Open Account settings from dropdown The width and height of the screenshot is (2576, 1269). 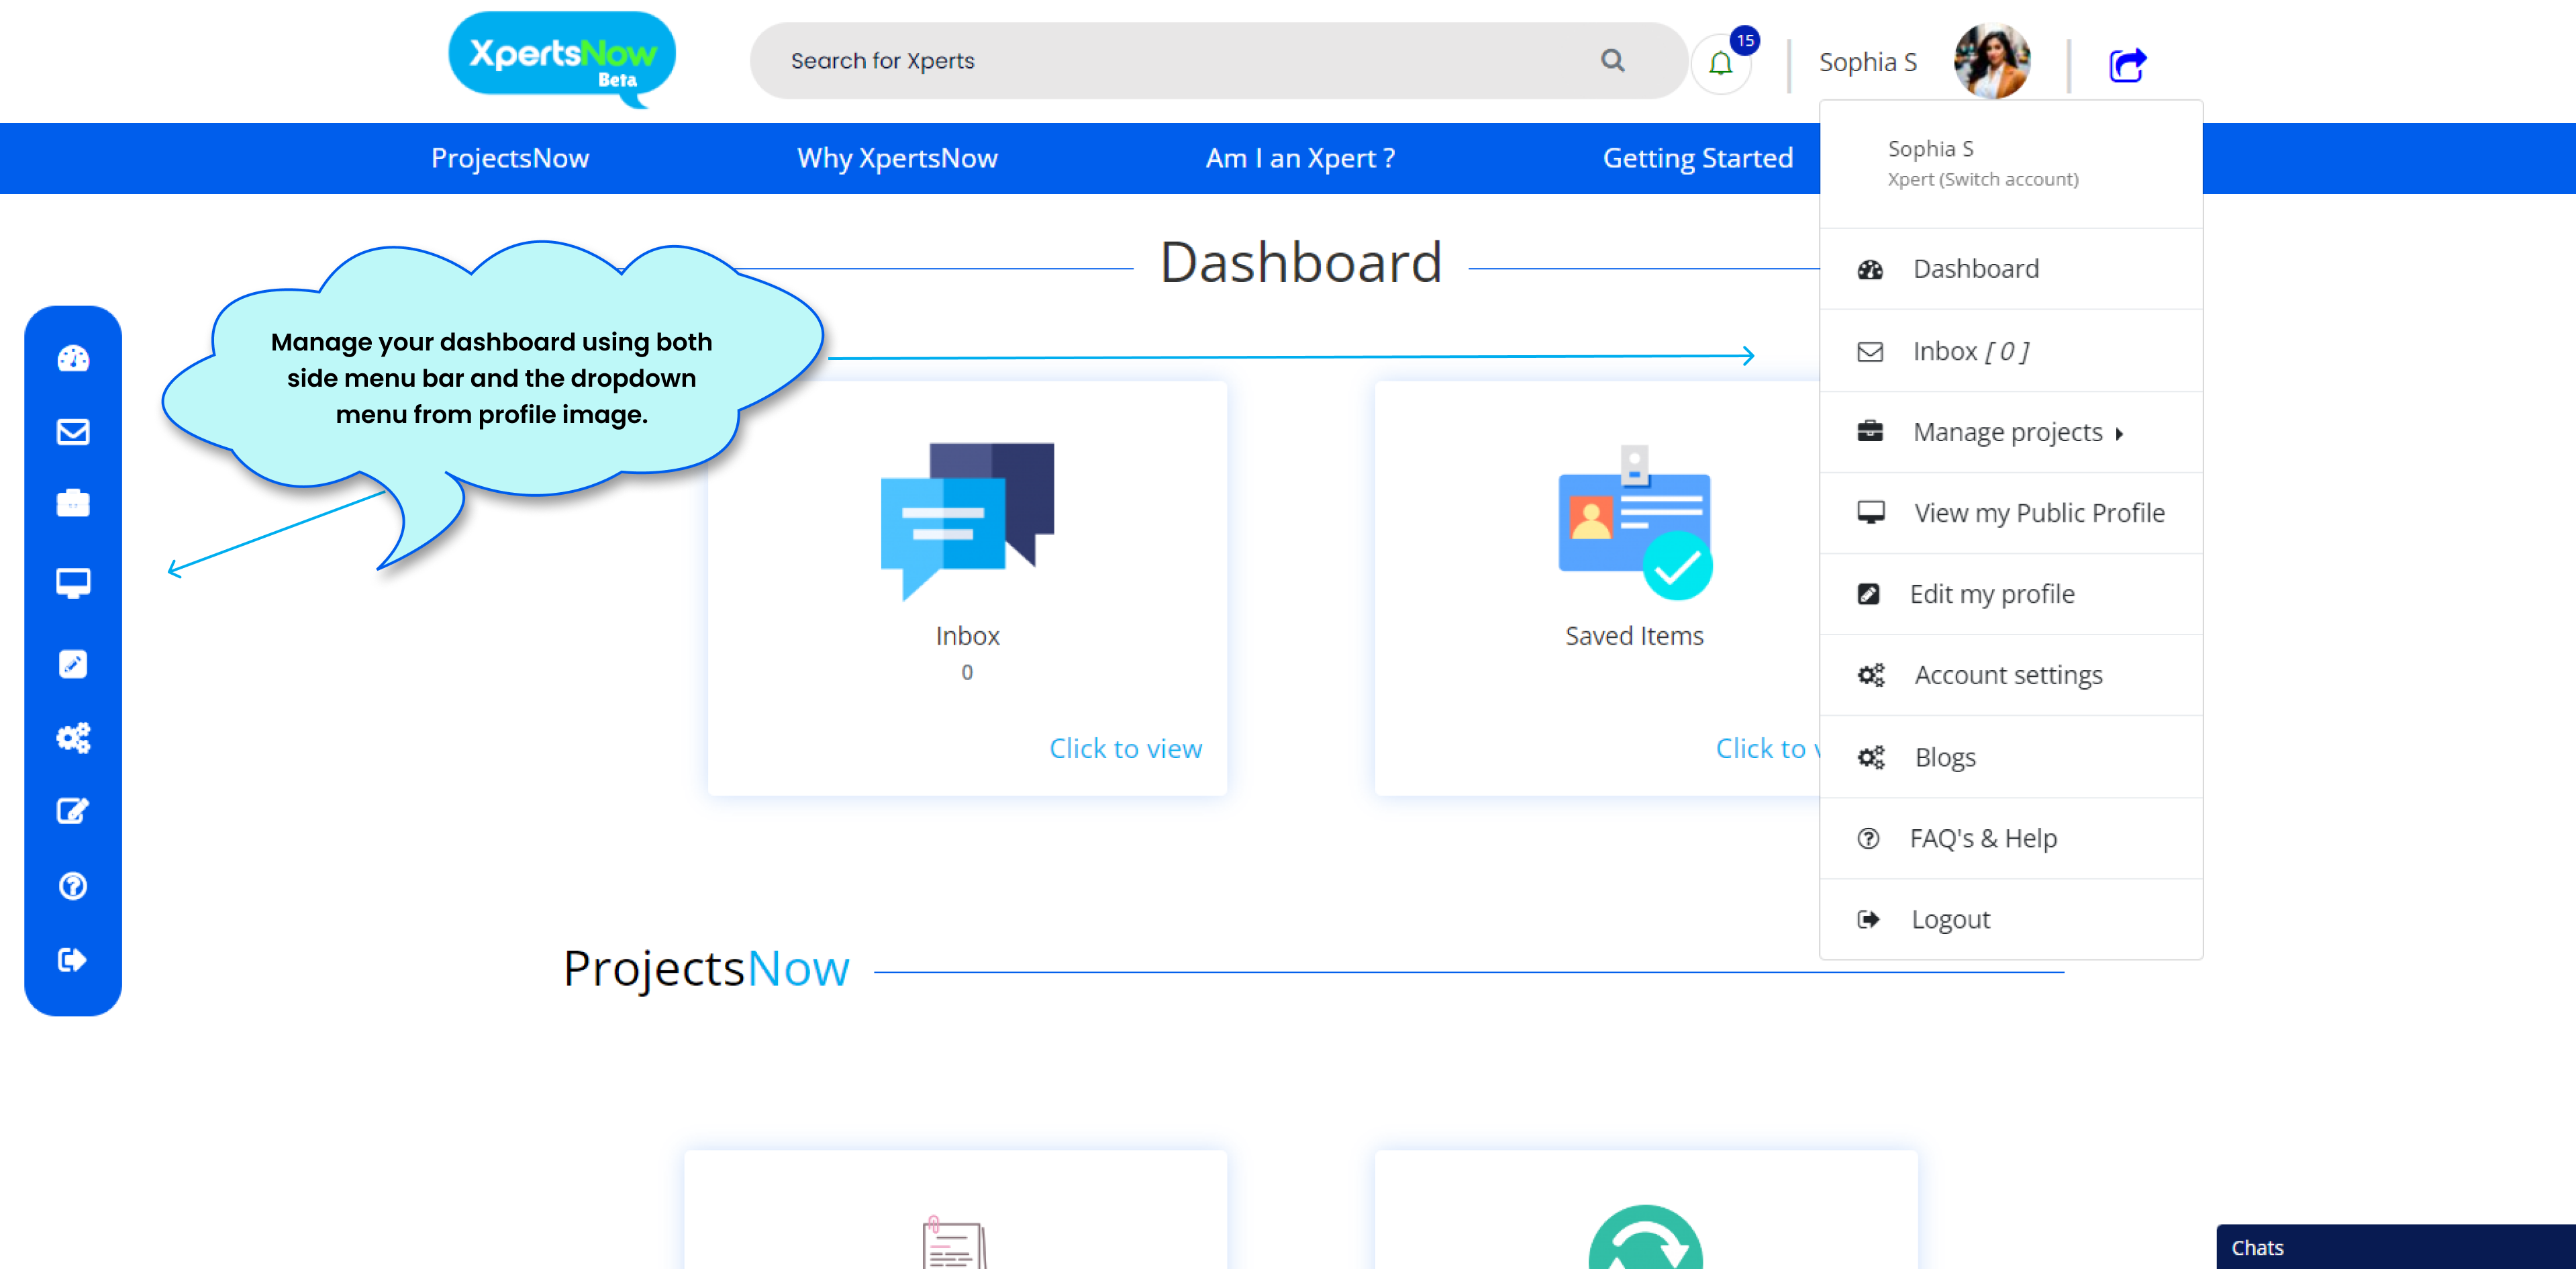[x=2011, y=675]
